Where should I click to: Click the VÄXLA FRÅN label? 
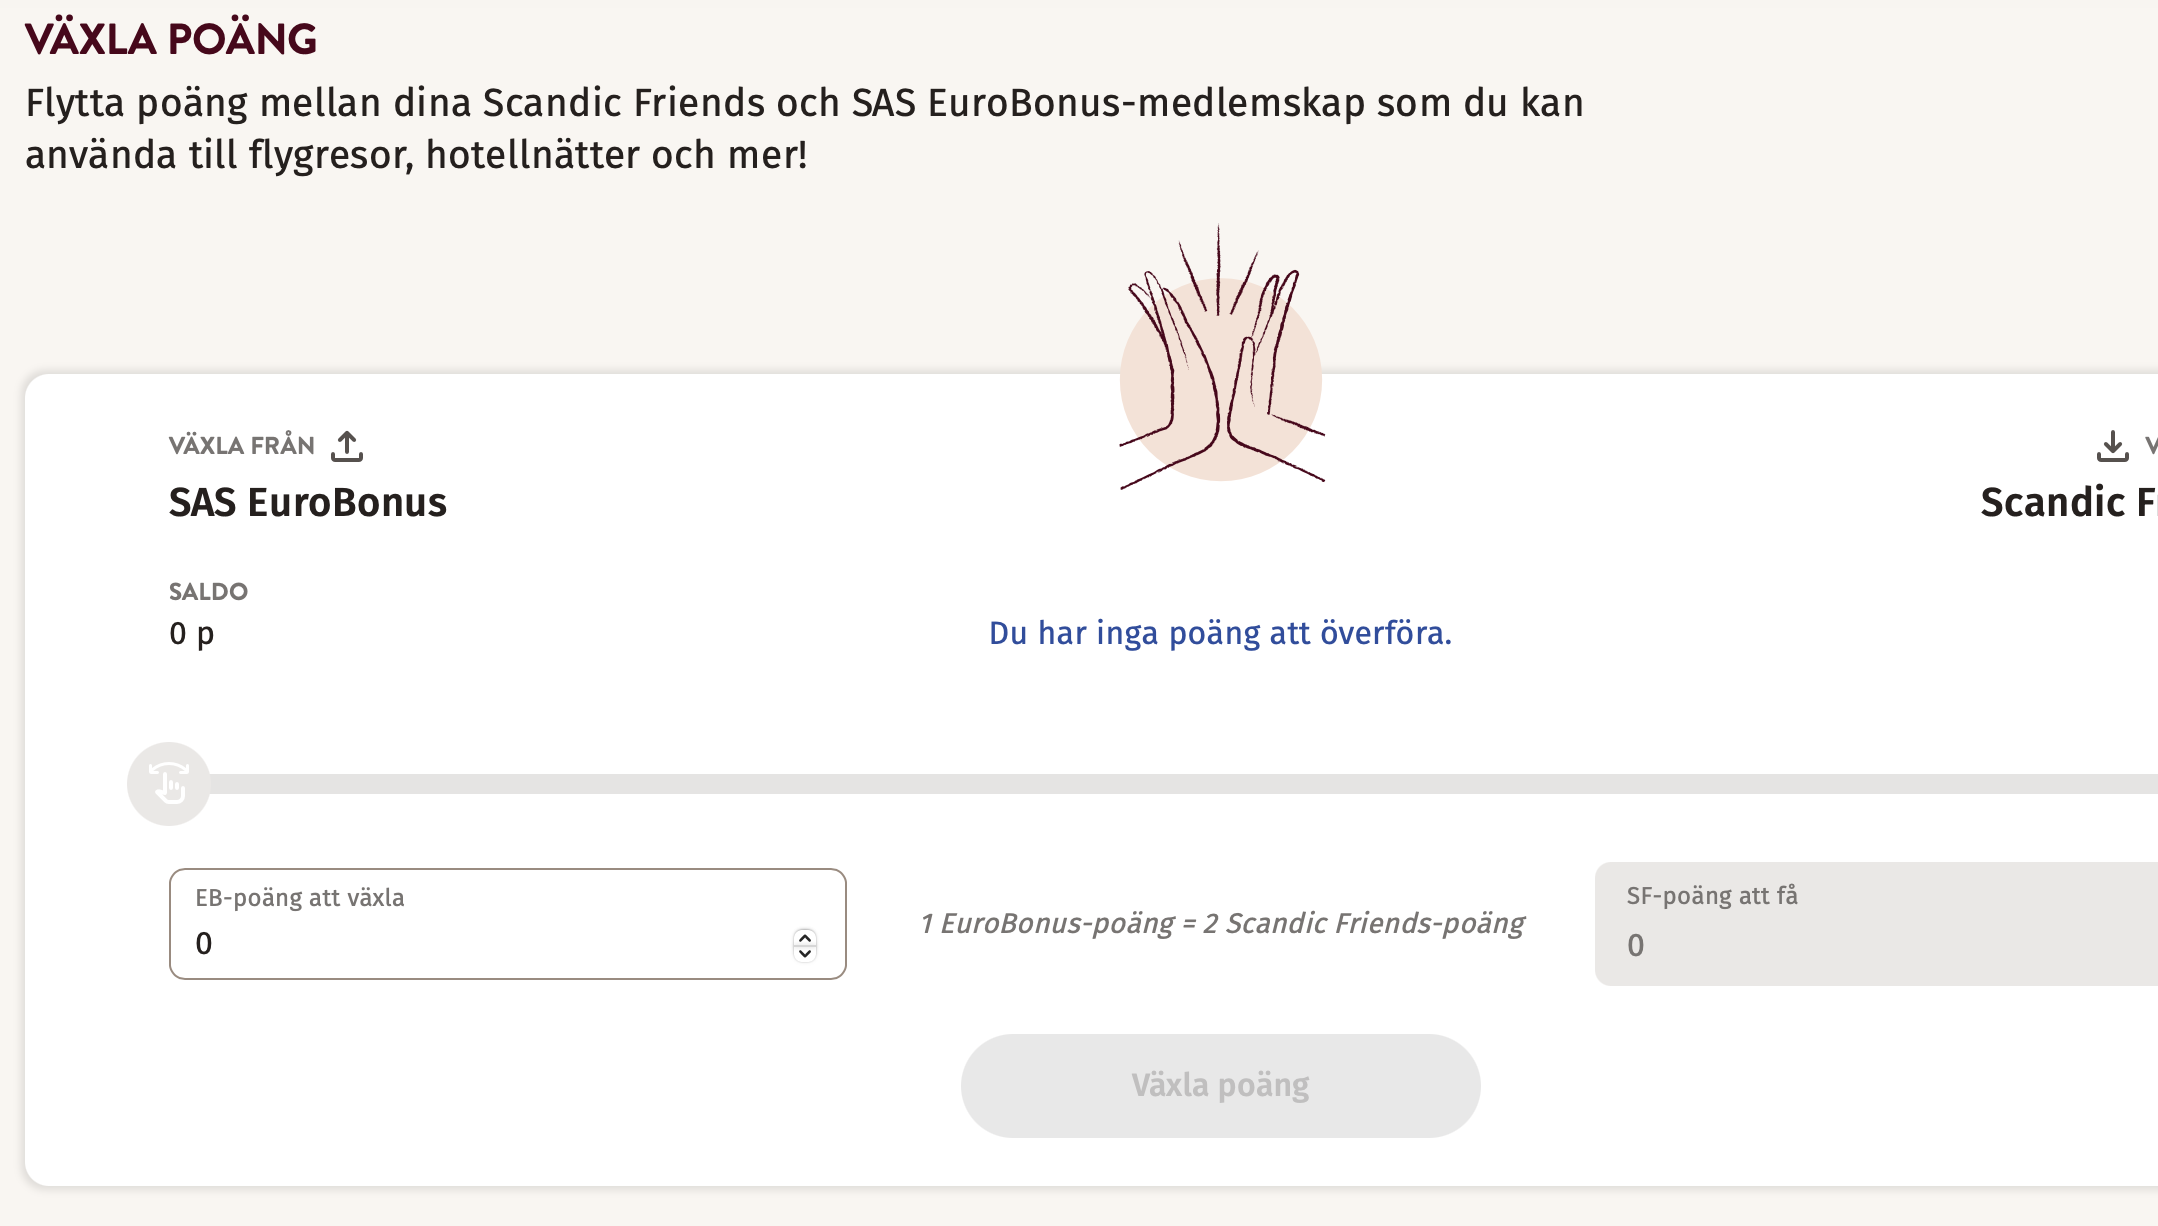pos(241,446)
